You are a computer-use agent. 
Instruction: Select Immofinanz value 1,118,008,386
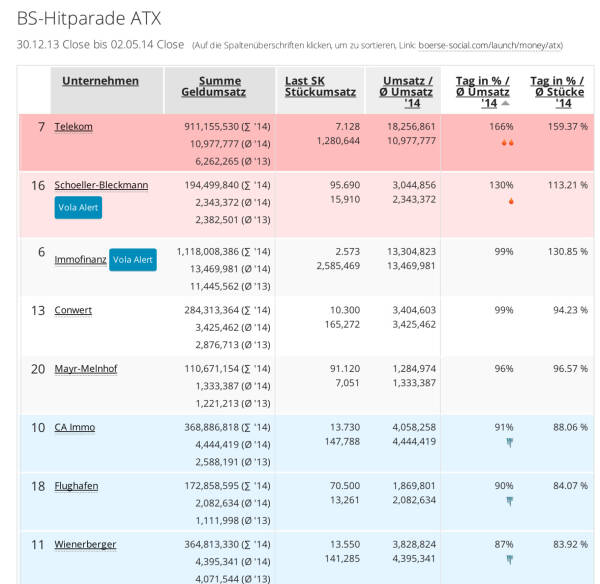click(x=208, y=252)
